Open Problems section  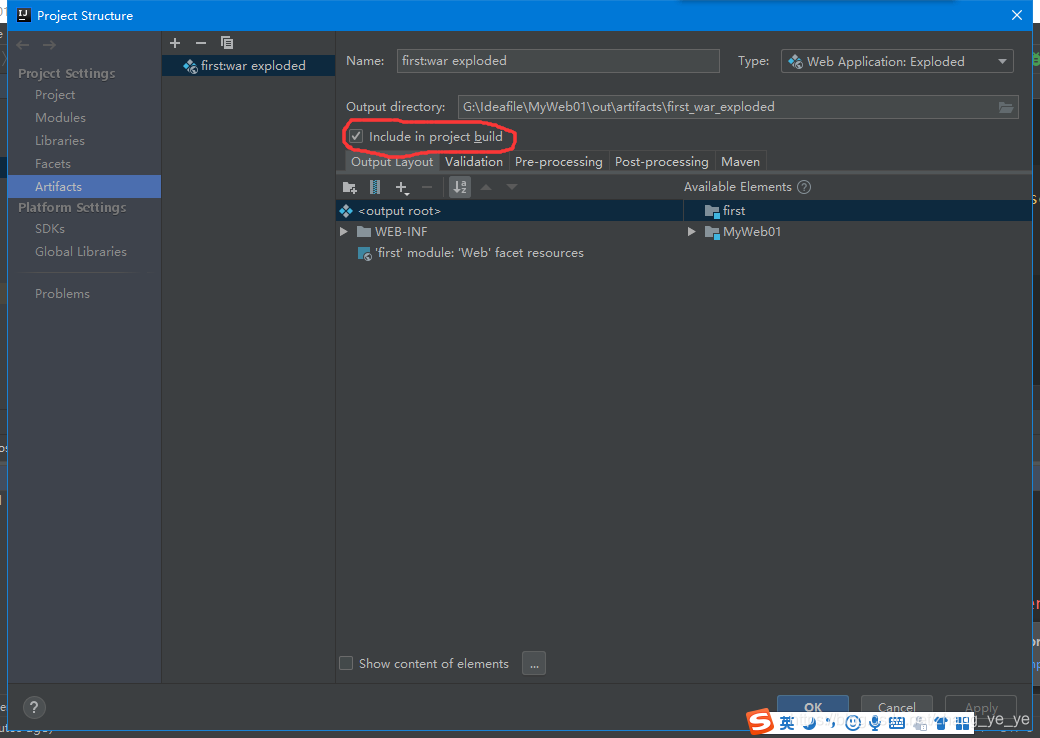[x=62, y=294]
